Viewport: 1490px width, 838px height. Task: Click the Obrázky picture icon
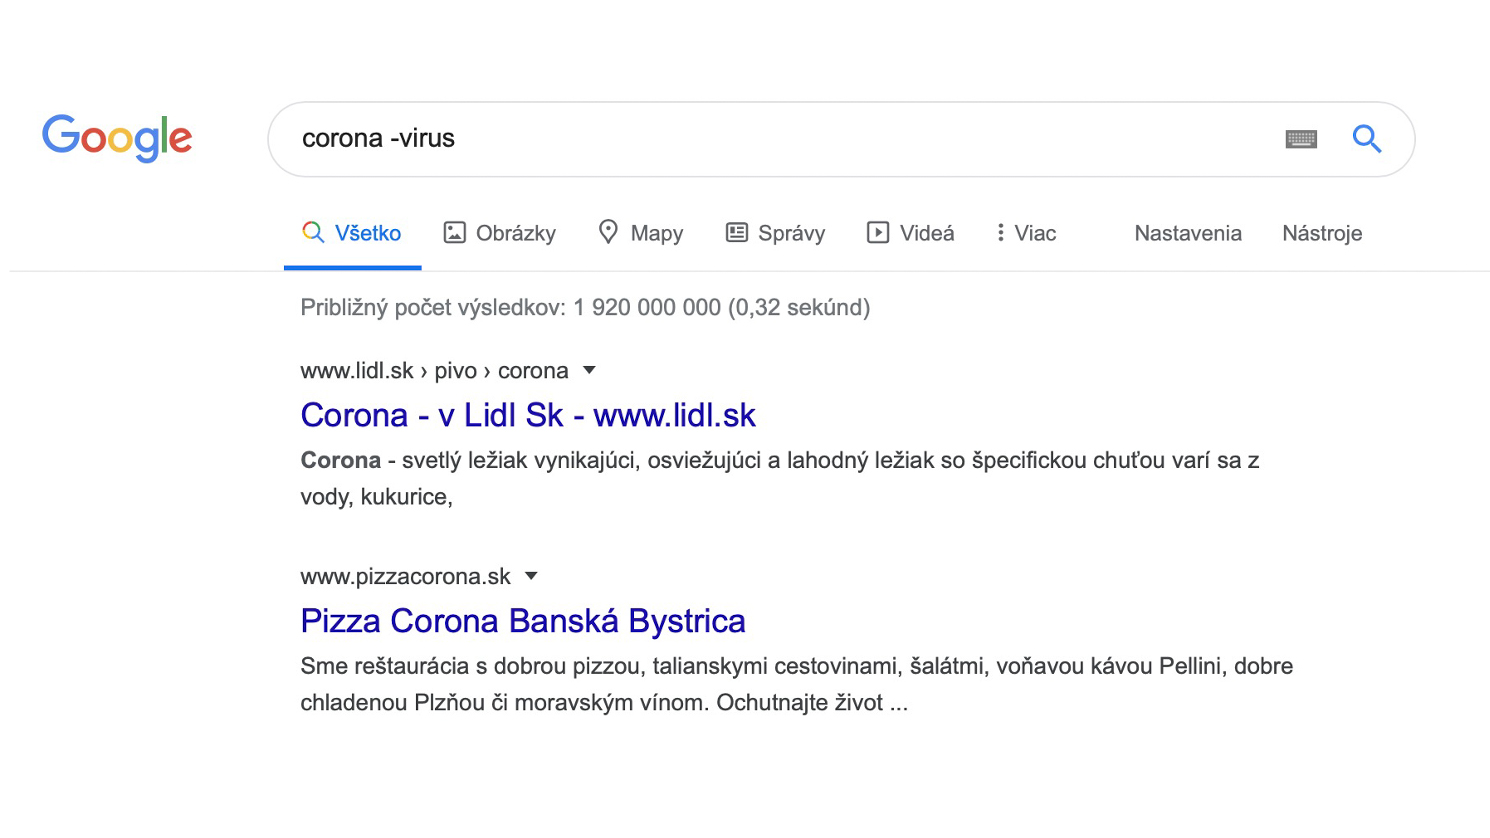point(455,233)
